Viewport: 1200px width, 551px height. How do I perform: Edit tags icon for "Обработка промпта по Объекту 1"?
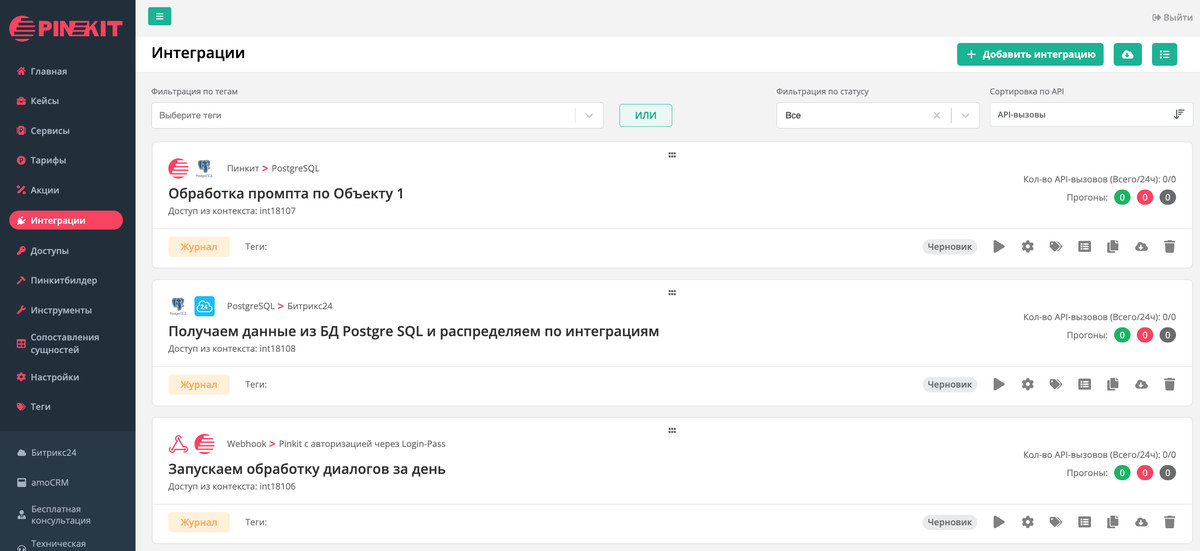[x=1056, y=246]
